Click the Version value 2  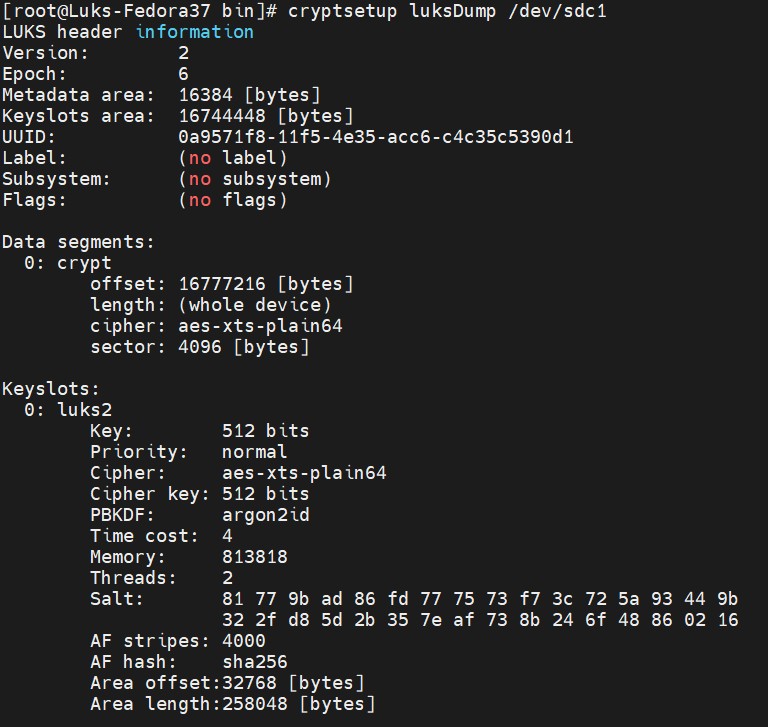[x=184, y=53]
